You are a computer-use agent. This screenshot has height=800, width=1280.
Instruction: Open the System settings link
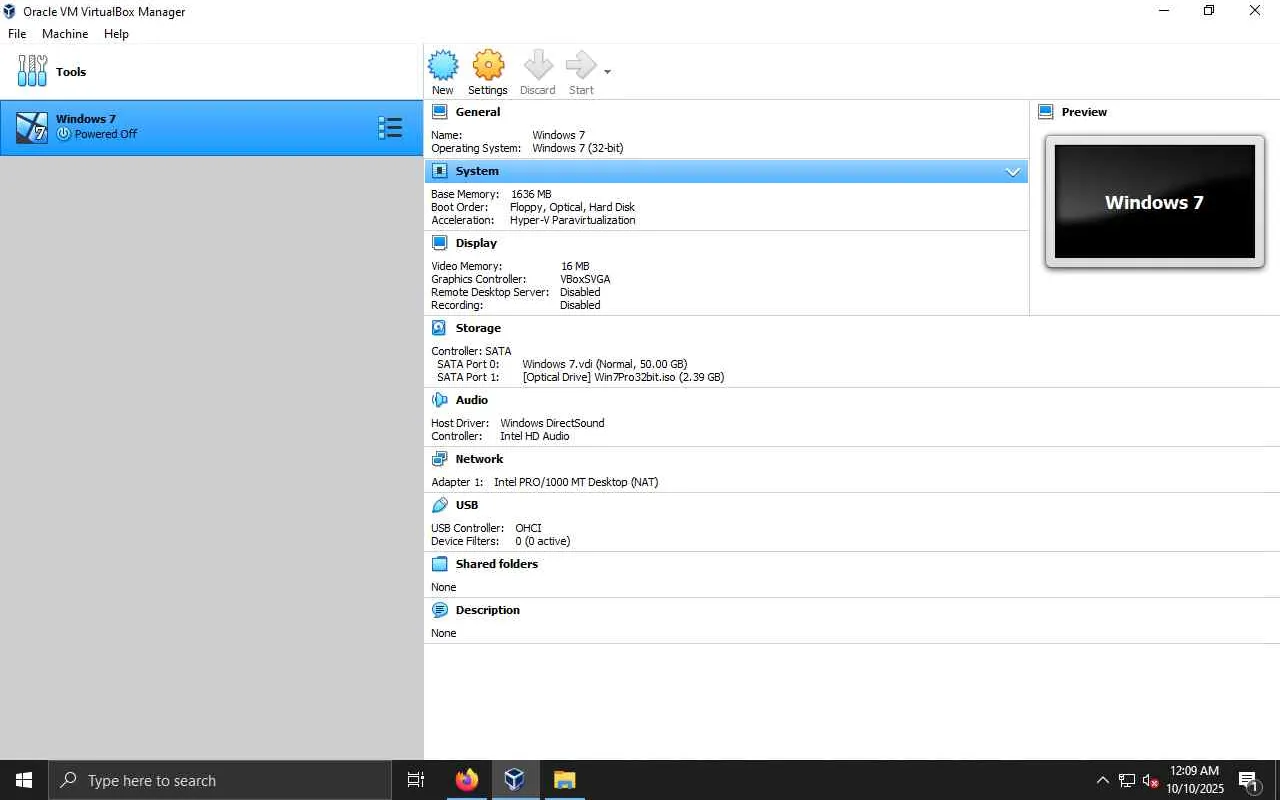click(477, 171)
